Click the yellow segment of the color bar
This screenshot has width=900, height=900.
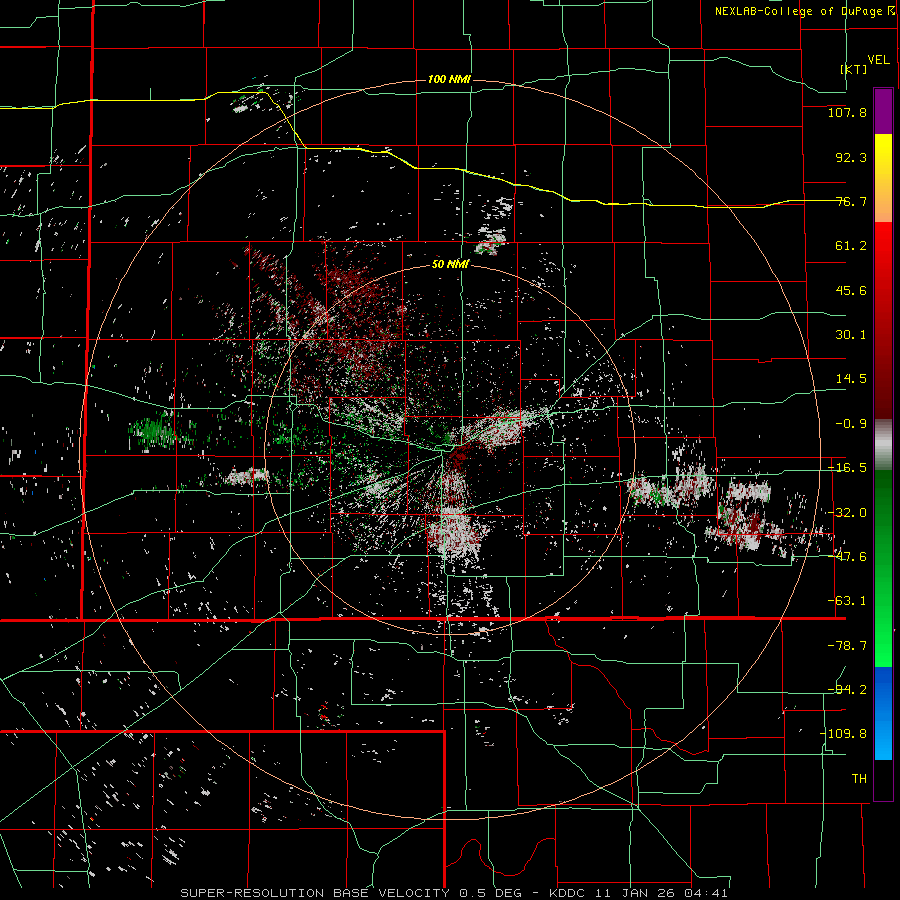pos(883,178)
